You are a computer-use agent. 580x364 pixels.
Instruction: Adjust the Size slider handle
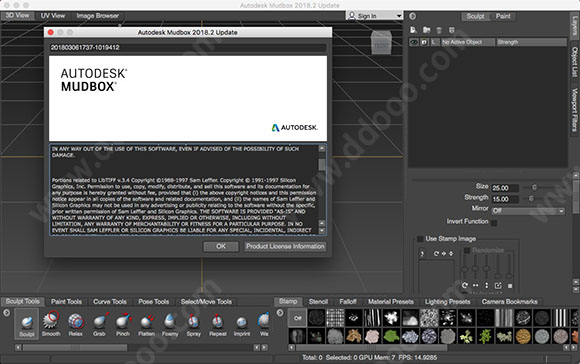(534, 188)
